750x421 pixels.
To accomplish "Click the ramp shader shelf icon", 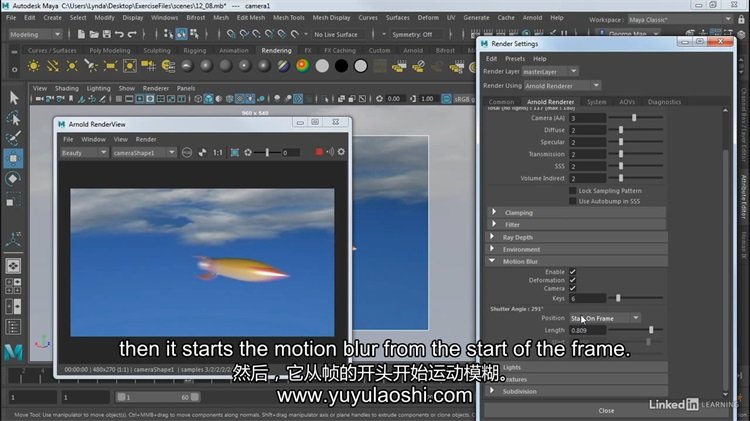I will tap(303, 66).
